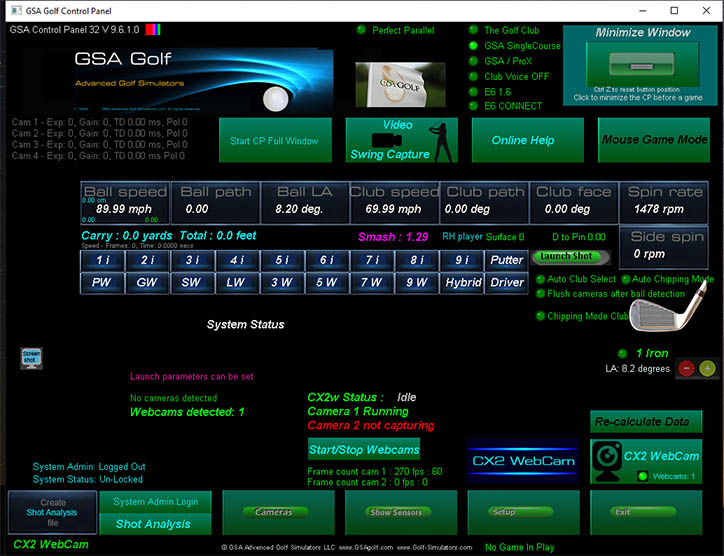Screen dimensions: 724x556
Task: Toggle Auto Club Select
Action: tap(540, 279)
